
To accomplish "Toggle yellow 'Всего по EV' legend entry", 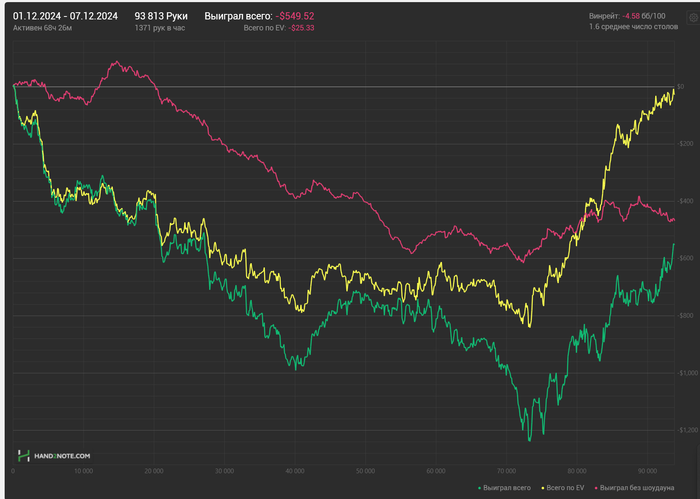I will click(x=562, y=488).
